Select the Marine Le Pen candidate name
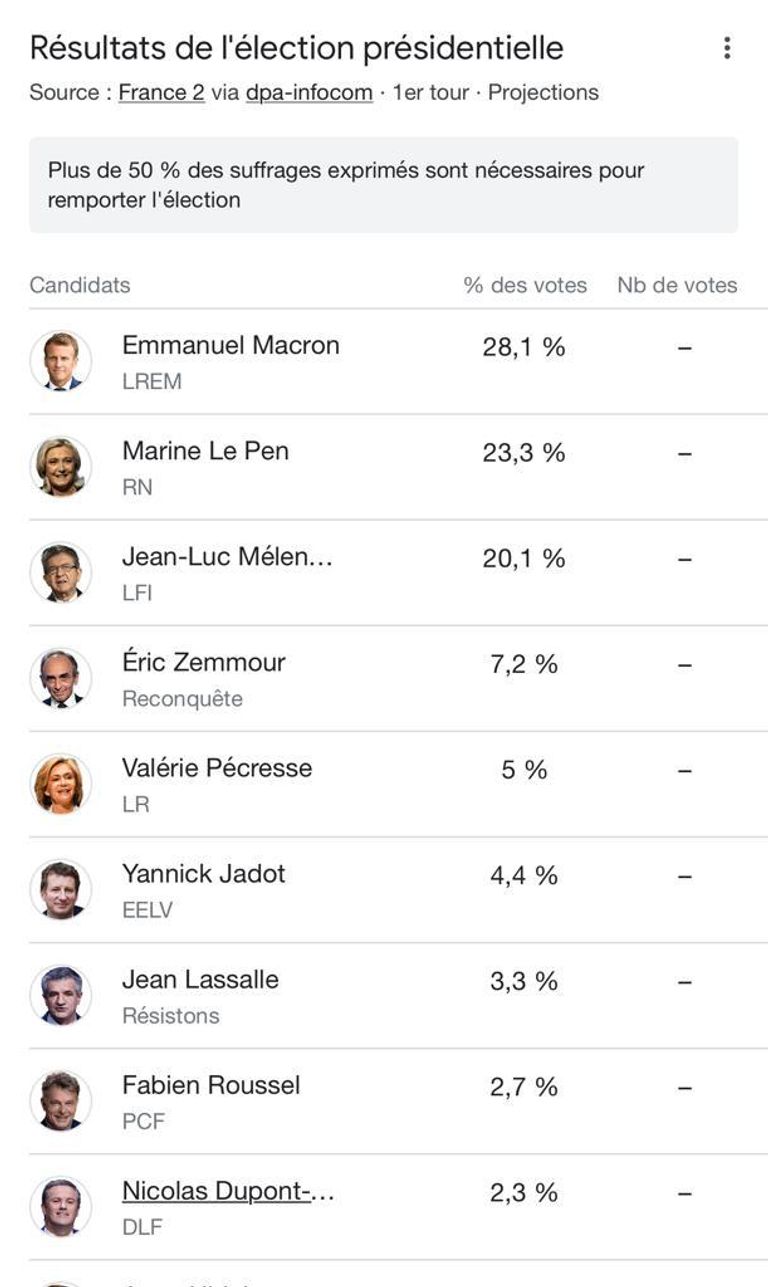The image size is (768, 1287). (x=205, y=451)
